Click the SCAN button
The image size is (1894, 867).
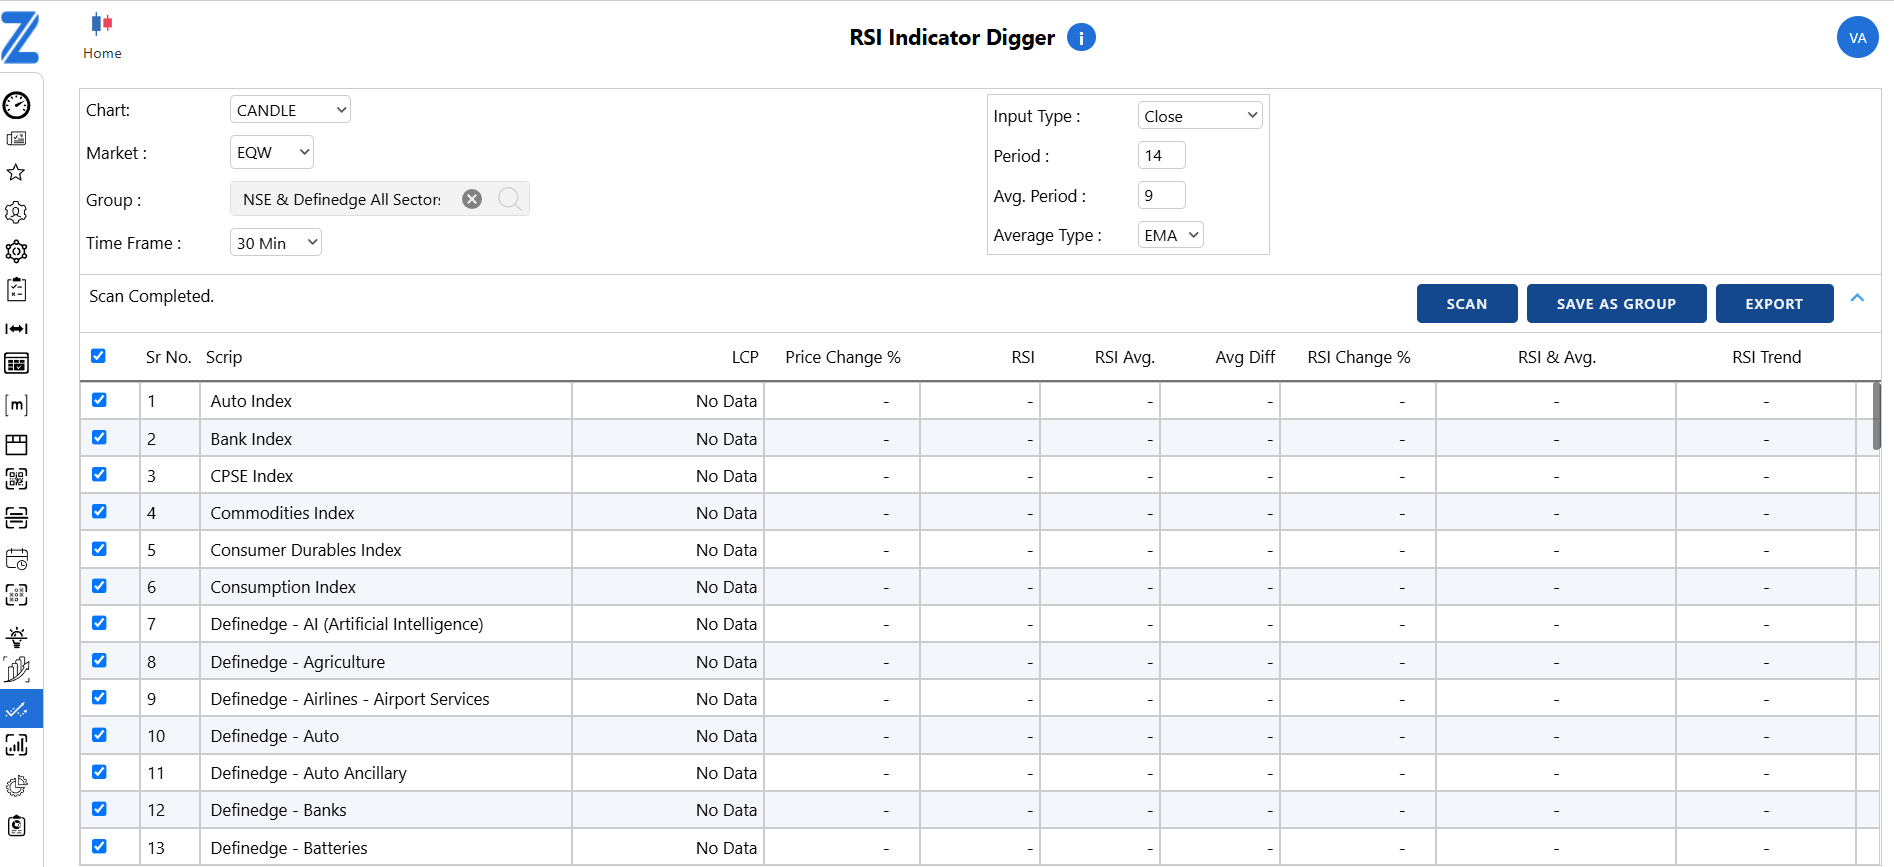click(x=1467, y=304)
